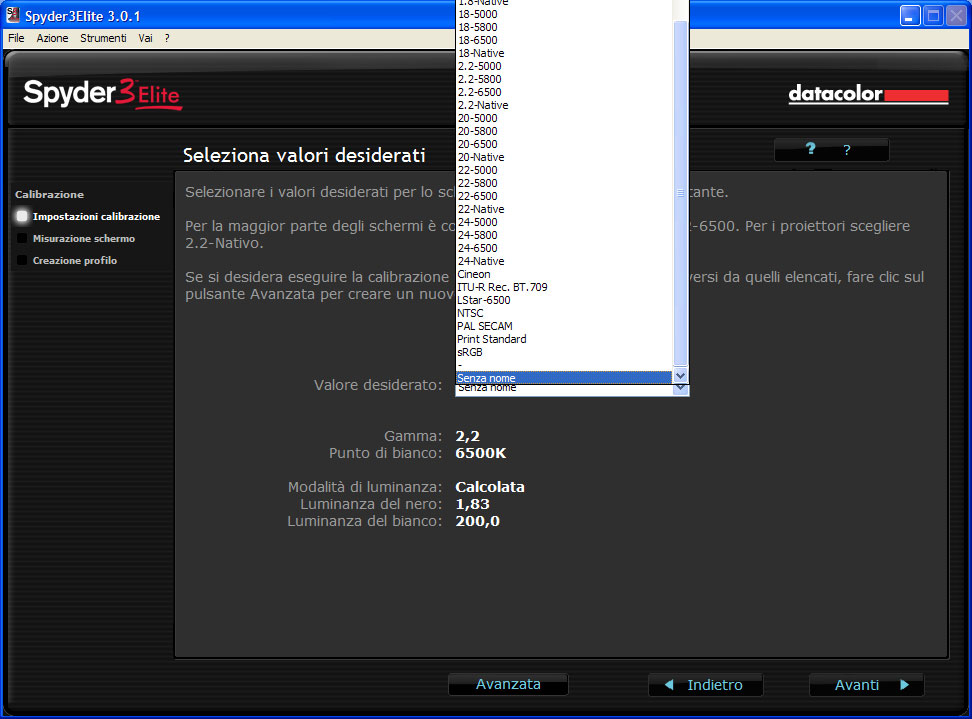Choose 18-5800 from the dropdown list
Viewport: 972px width, 719px height.
click(564, 27)
